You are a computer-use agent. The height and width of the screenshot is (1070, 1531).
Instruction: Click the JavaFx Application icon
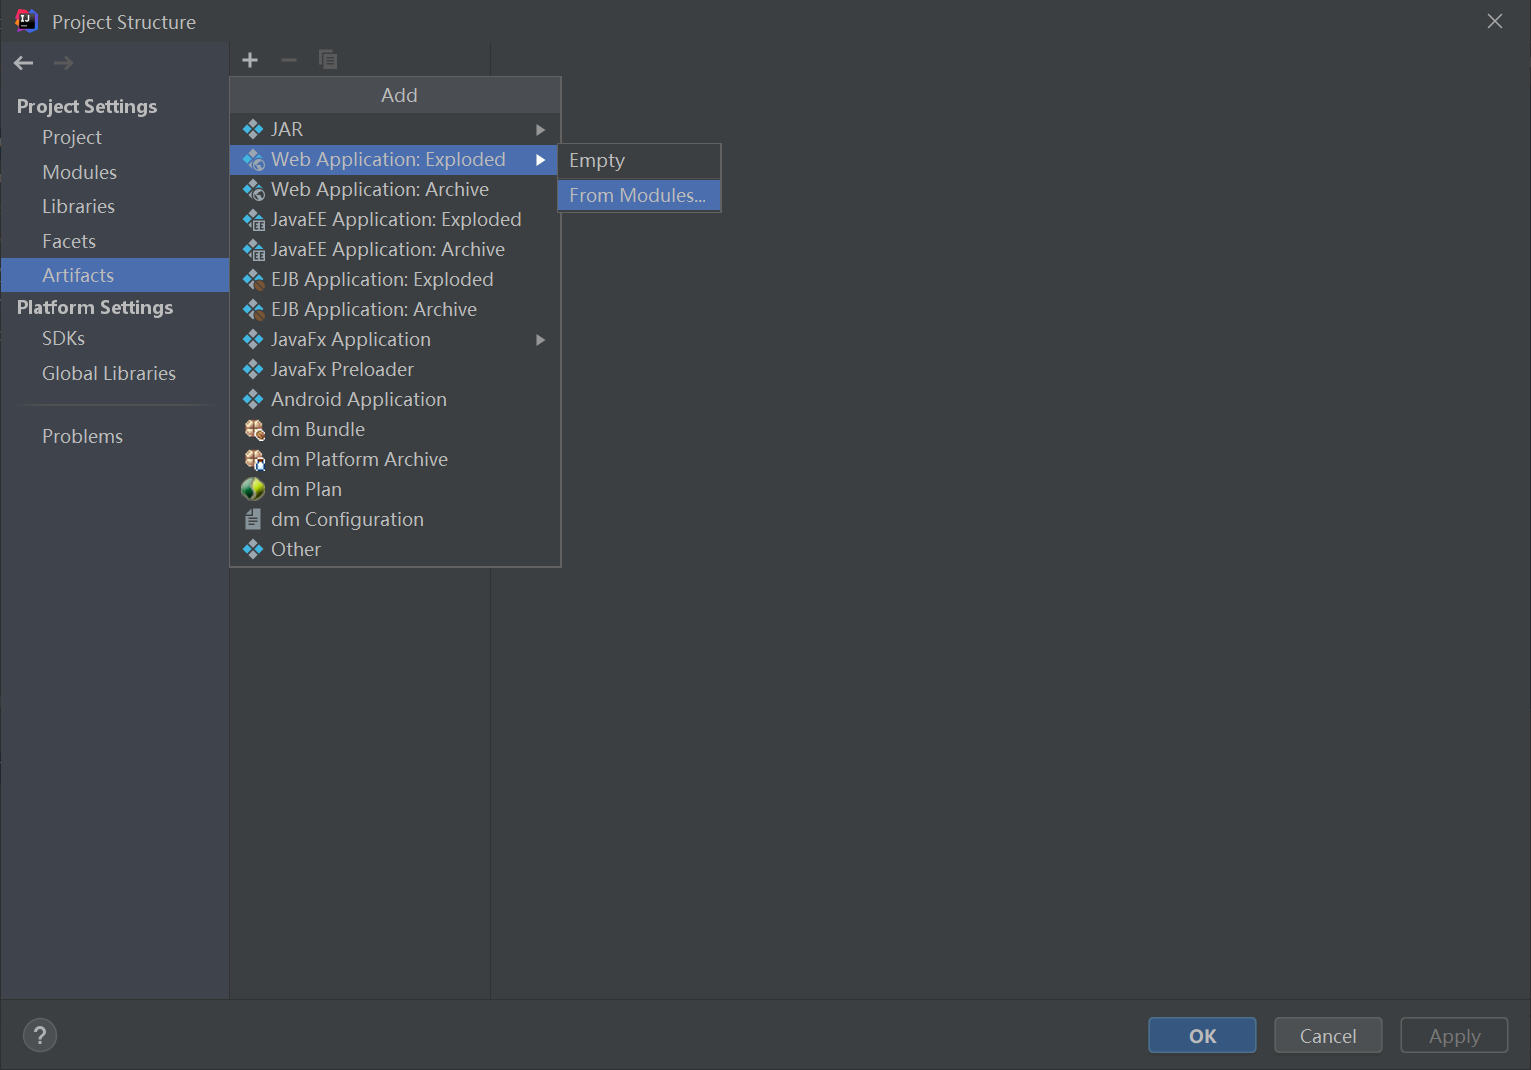(x=253, y=340)
